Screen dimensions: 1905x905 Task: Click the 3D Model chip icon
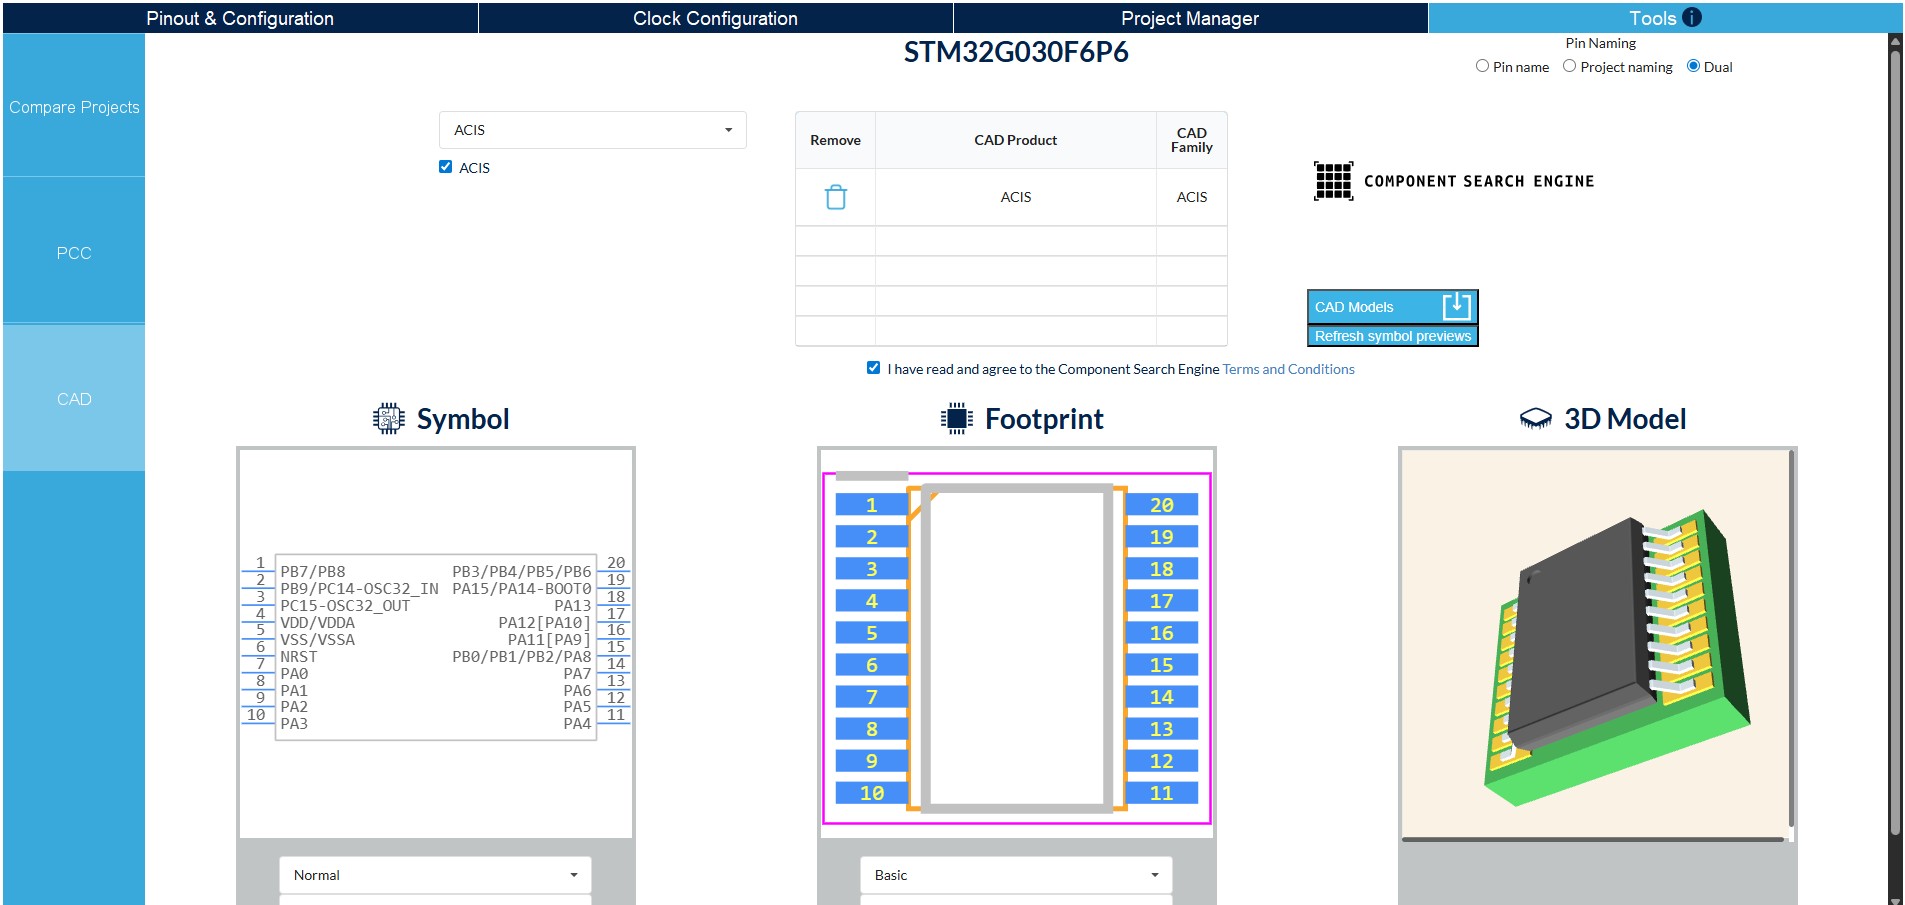point(1536,419)
